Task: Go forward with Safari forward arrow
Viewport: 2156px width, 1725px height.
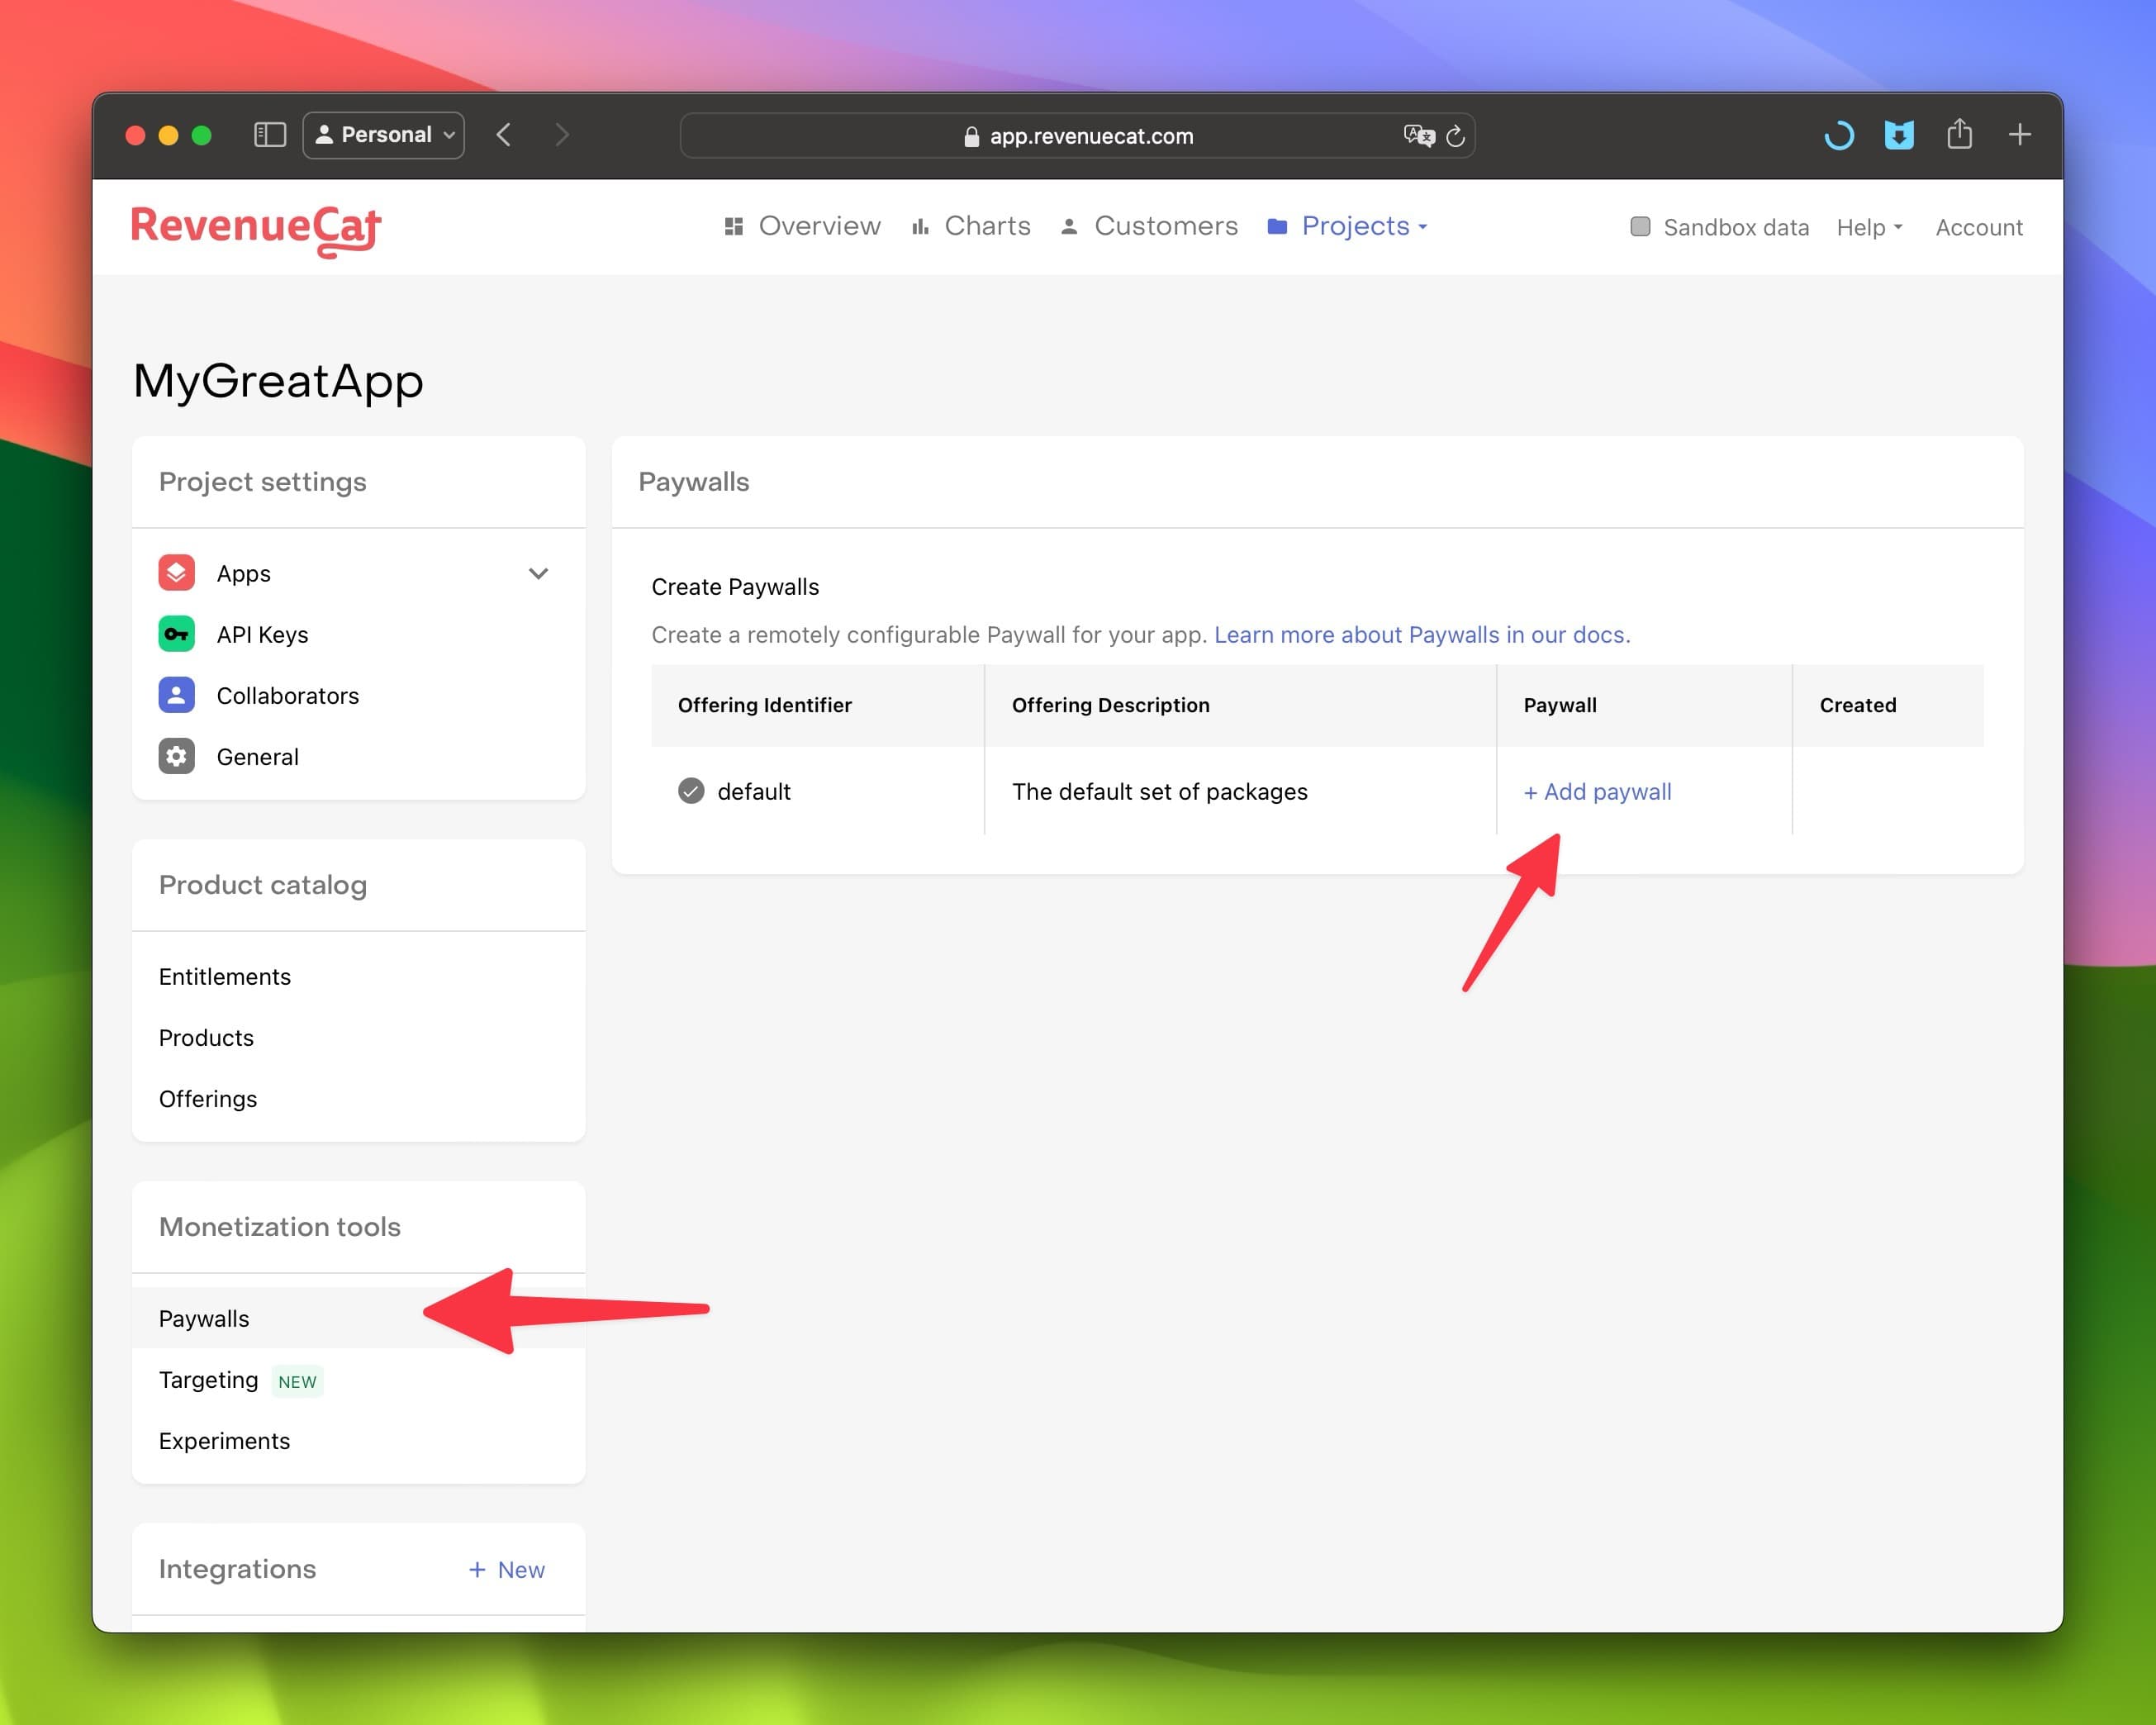Action: coord(561,135)
